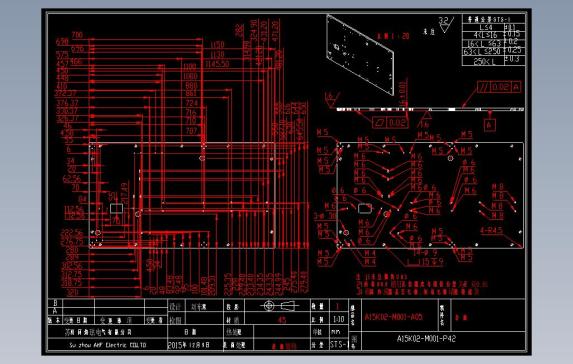Click the red part code A15K02-M001-A05
The width and height of the screenshot is (573, 364).
pos(394,317)
